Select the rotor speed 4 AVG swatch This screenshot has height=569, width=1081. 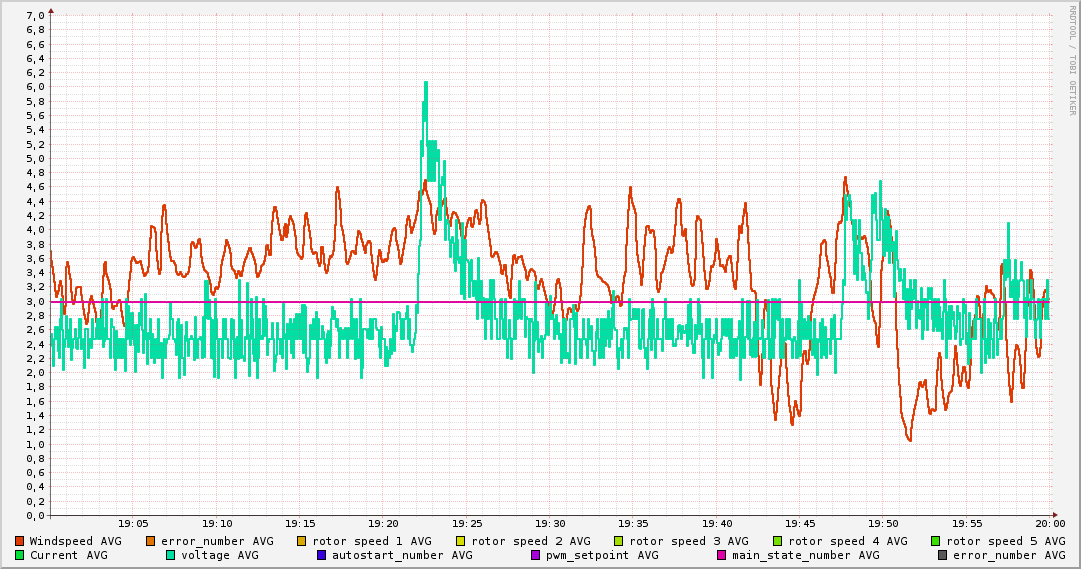click(x=778, y=541)
